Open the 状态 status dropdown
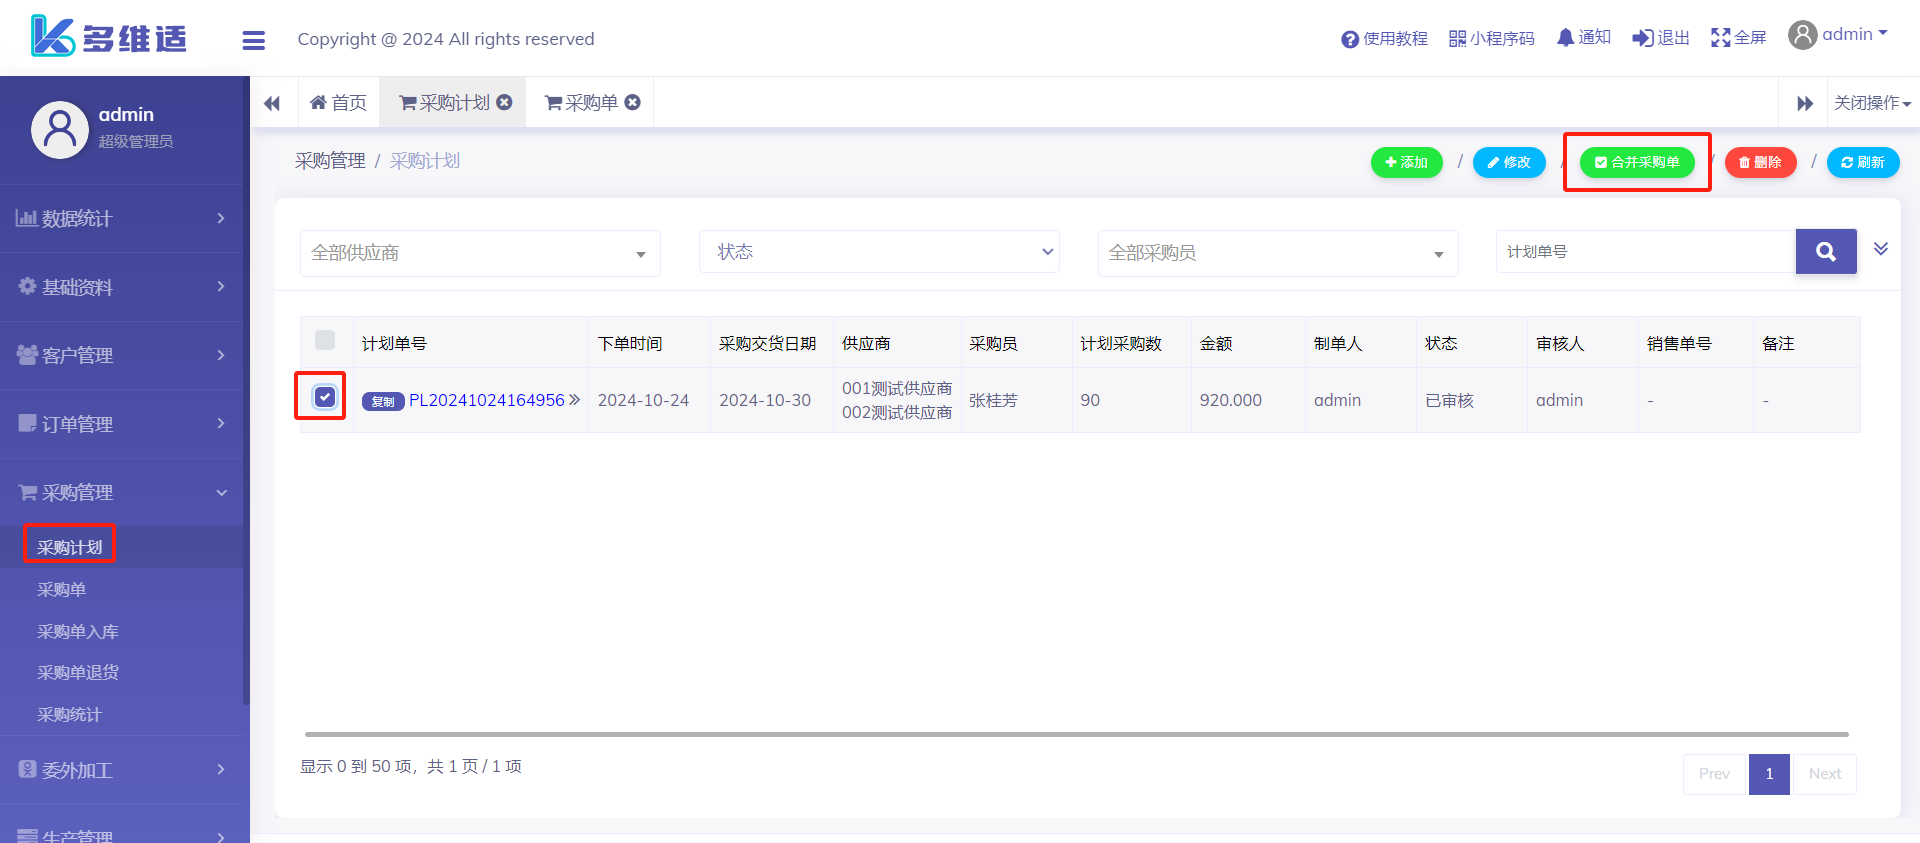Image resolution: width=1920 pixels, height=843 pixels. 879,252
